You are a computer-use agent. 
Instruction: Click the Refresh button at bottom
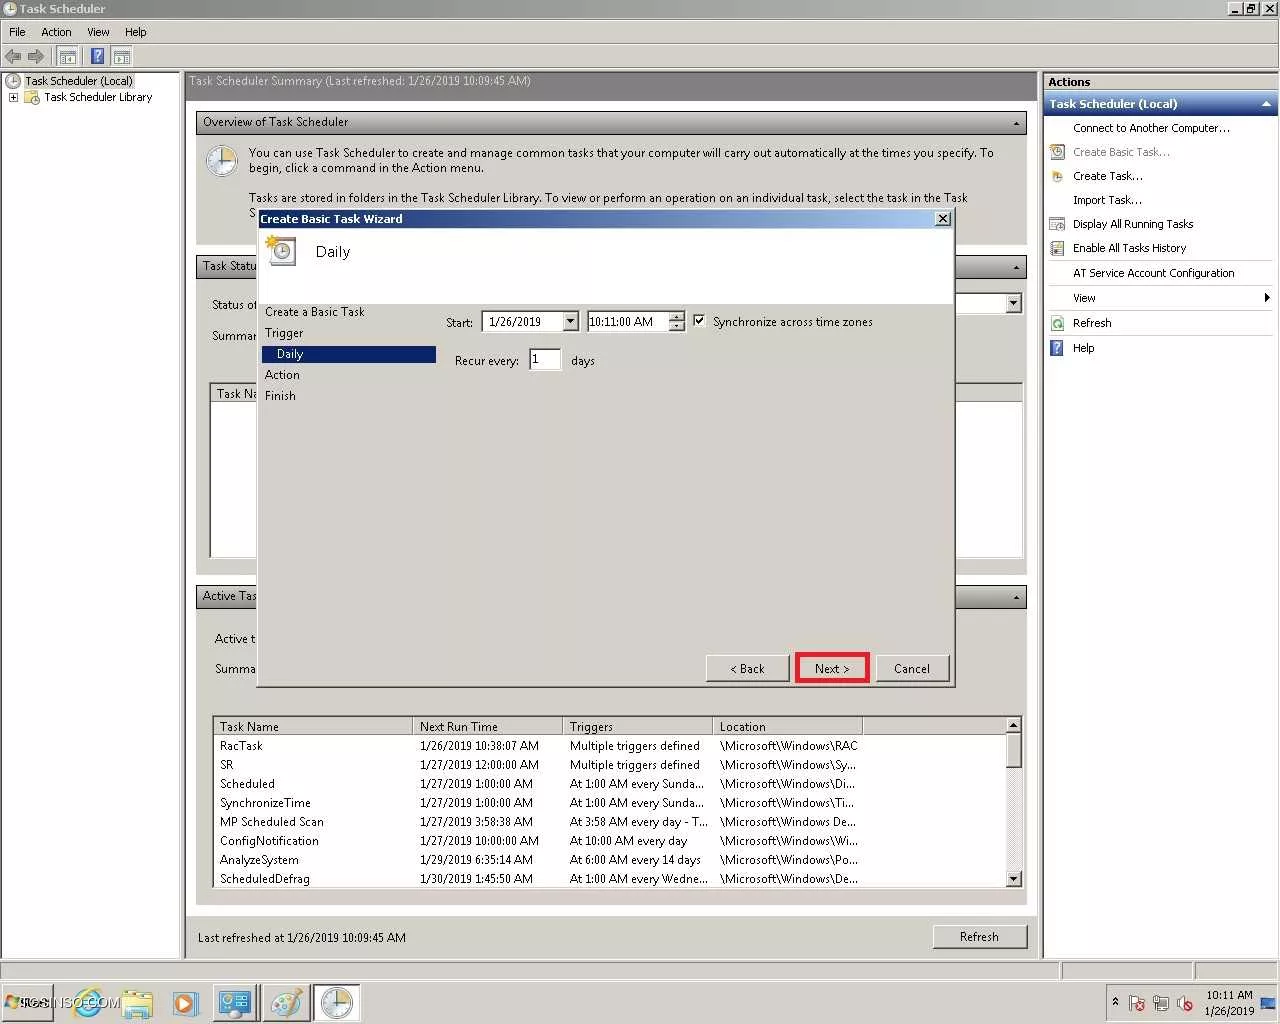[979, 937]
